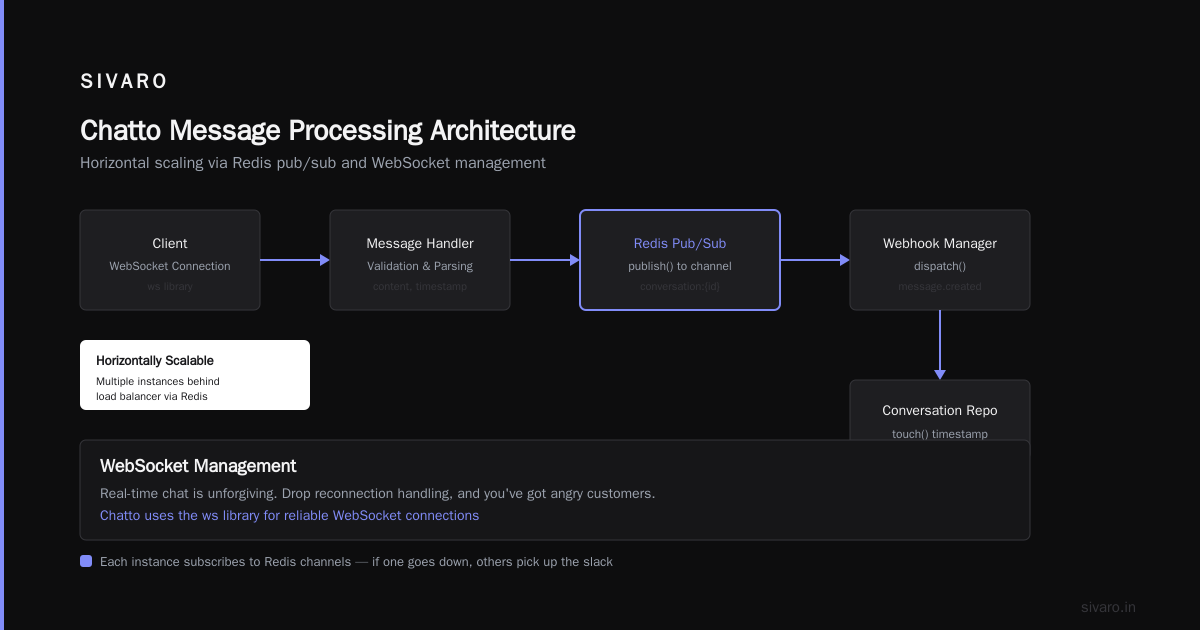Screen dimensions: 1200x630
Task: Click the faint 'content, timestamp' caption
Action: pos(420,286)
